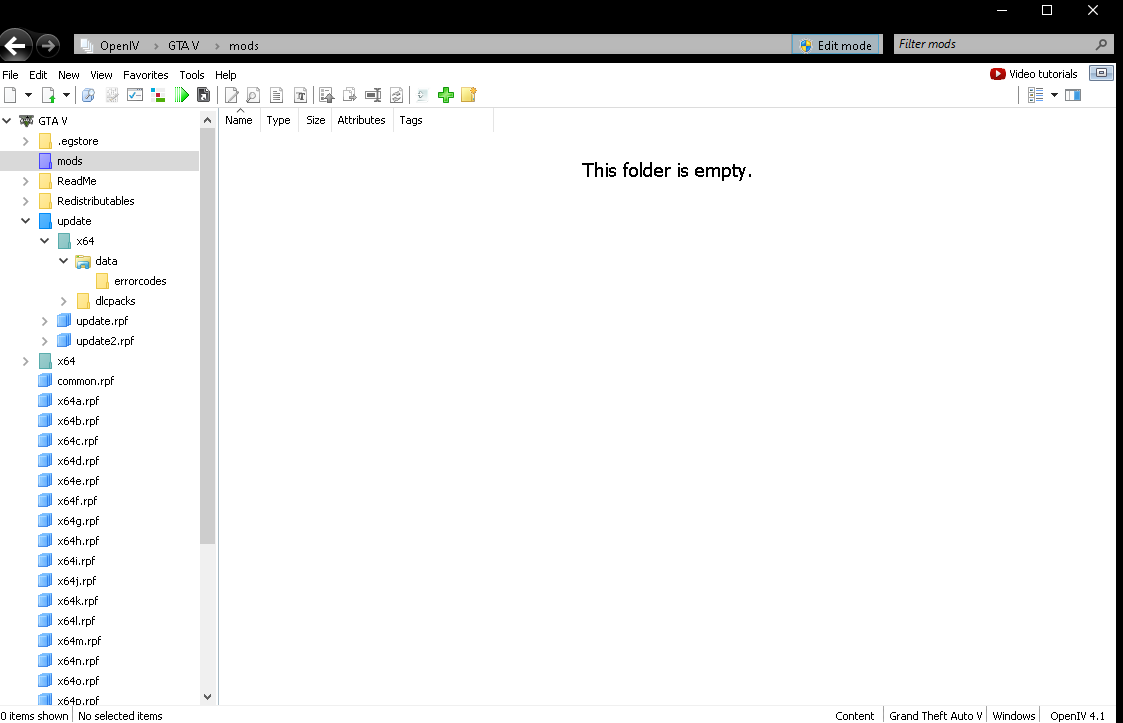
Task: Click the copy-pages-with-arrow toolbar icon
Action: coord(350,95)
